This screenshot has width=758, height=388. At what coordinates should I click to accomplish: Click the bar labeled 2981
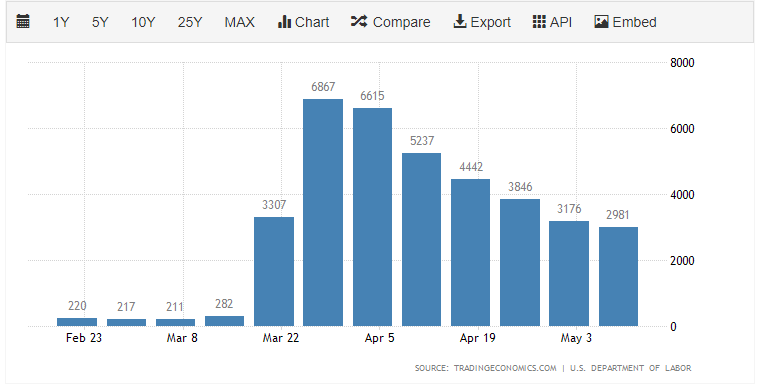(618, 277)
